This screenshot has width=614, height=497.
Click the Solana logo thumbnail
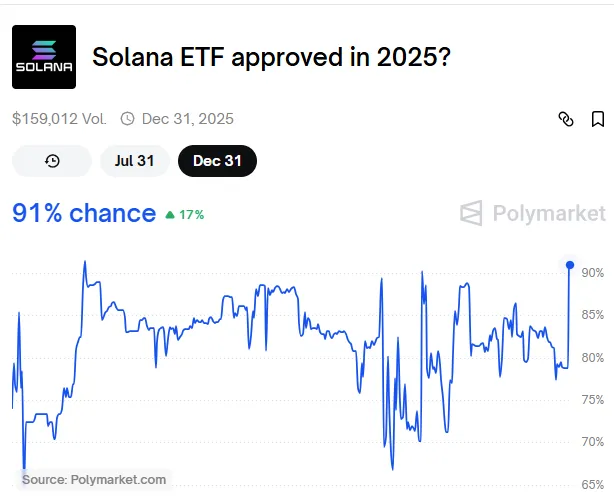pos(44,57)
